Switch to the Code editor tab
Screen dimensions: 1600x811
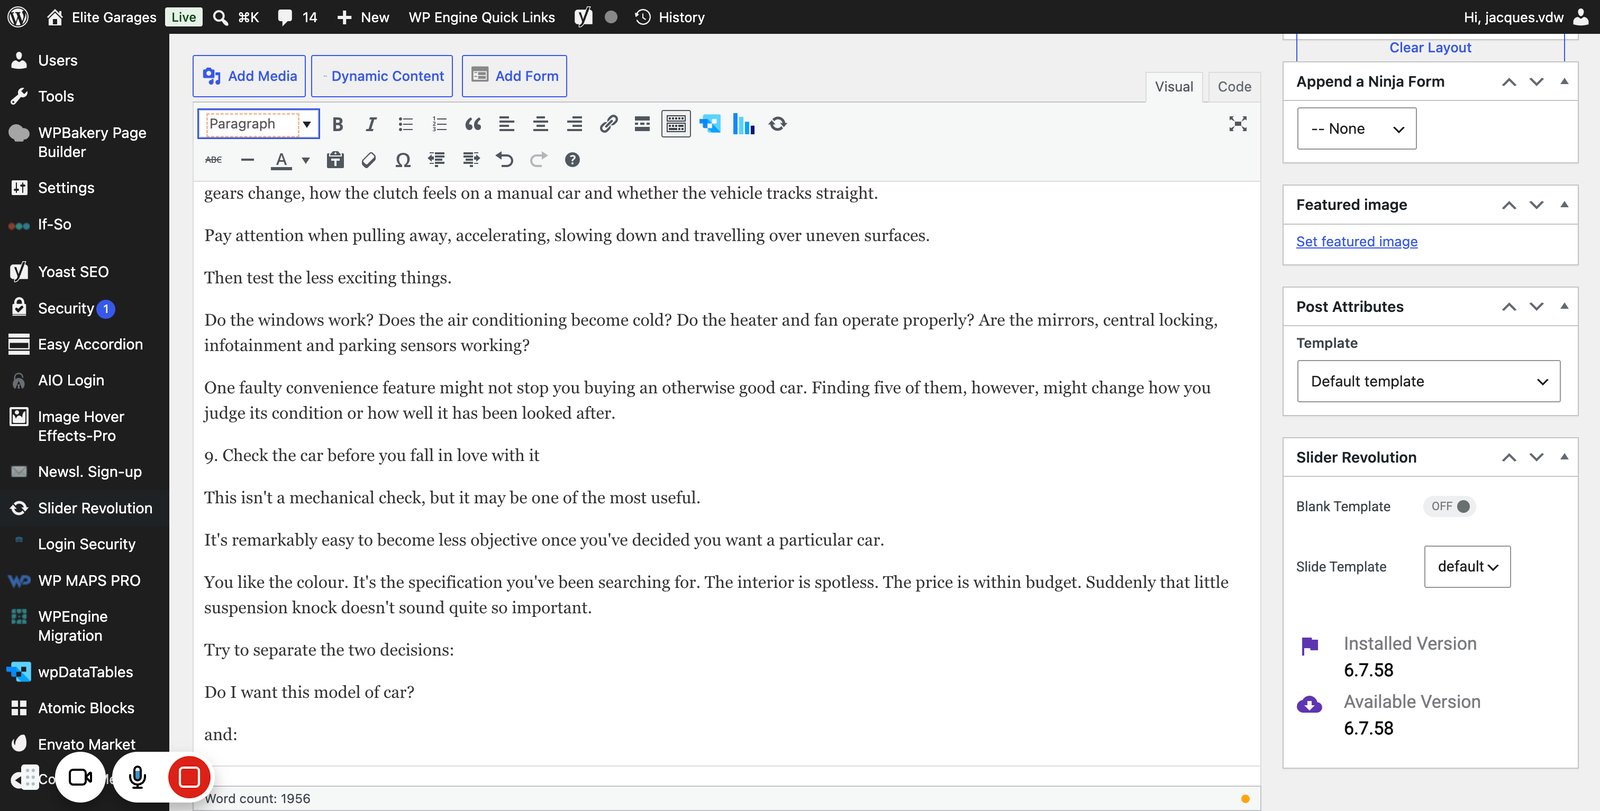1234,87
